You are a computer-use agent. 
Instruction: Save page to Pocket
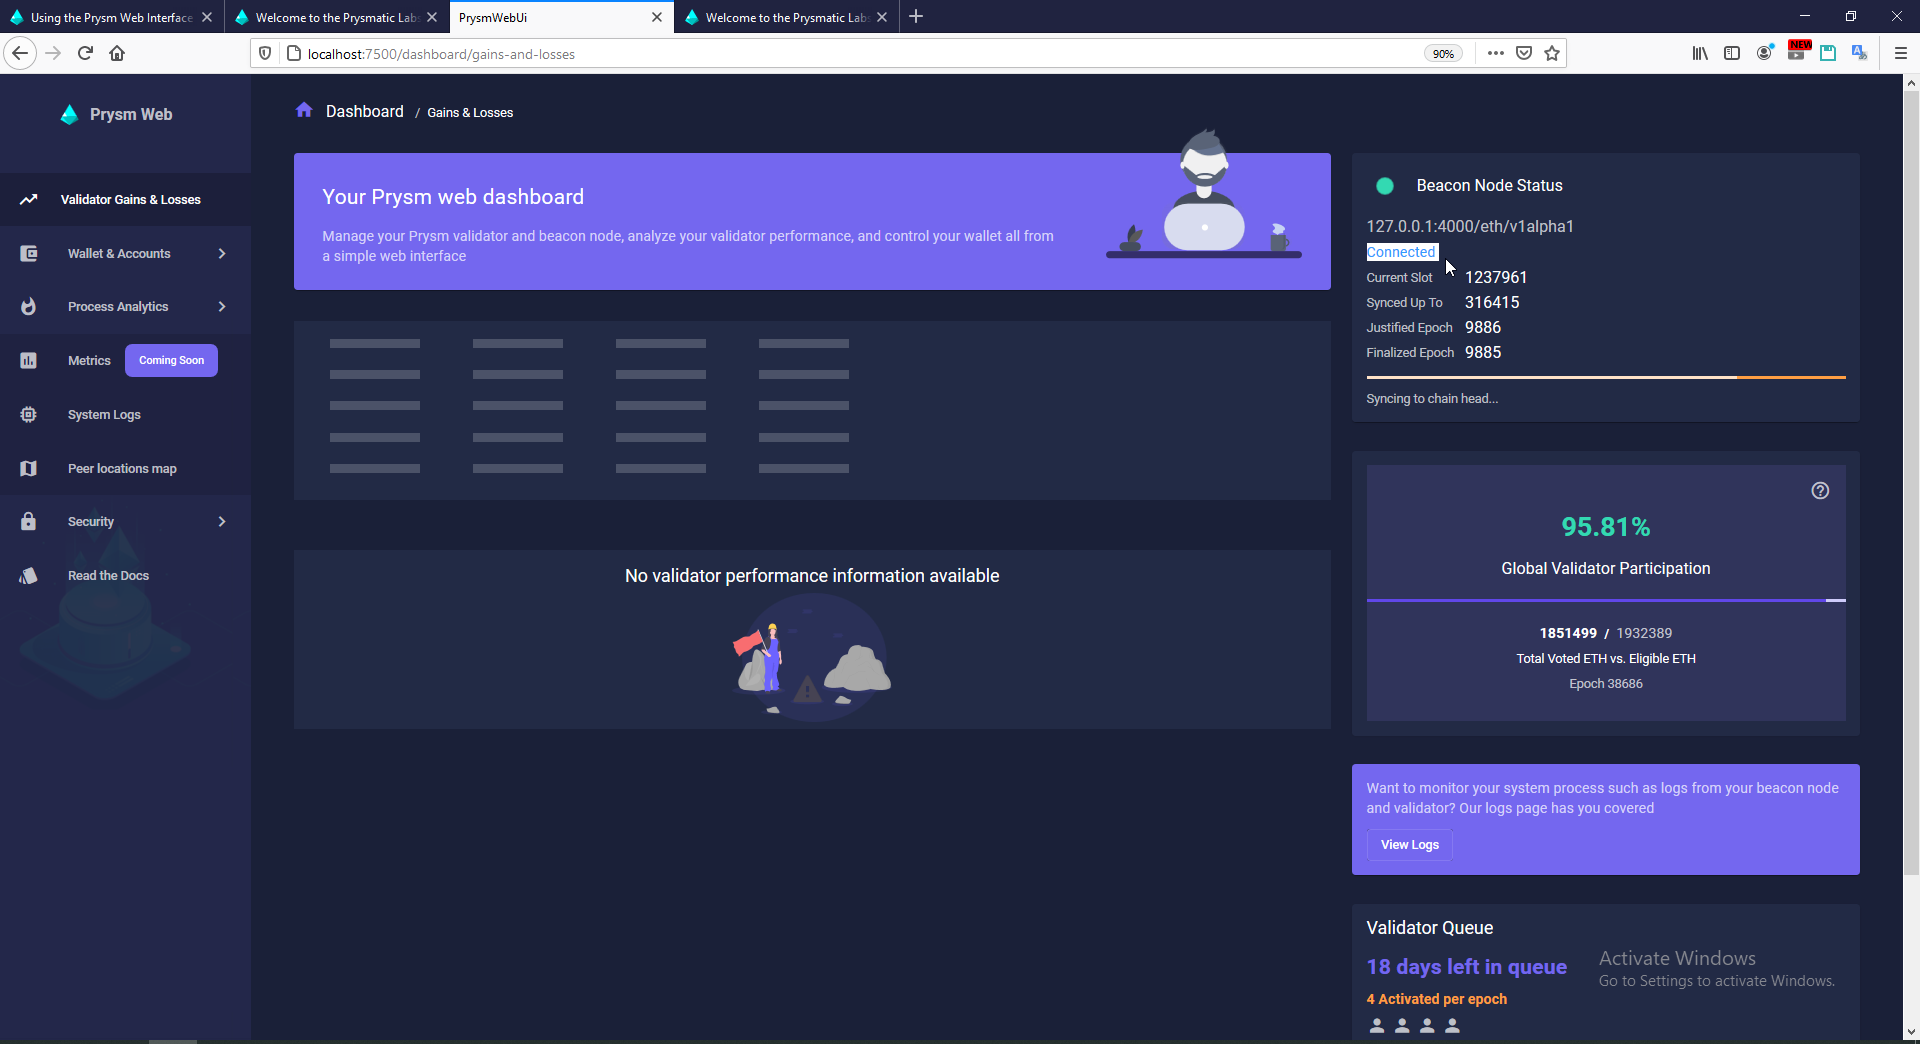pyautogui.click(x=1524, y=54)
